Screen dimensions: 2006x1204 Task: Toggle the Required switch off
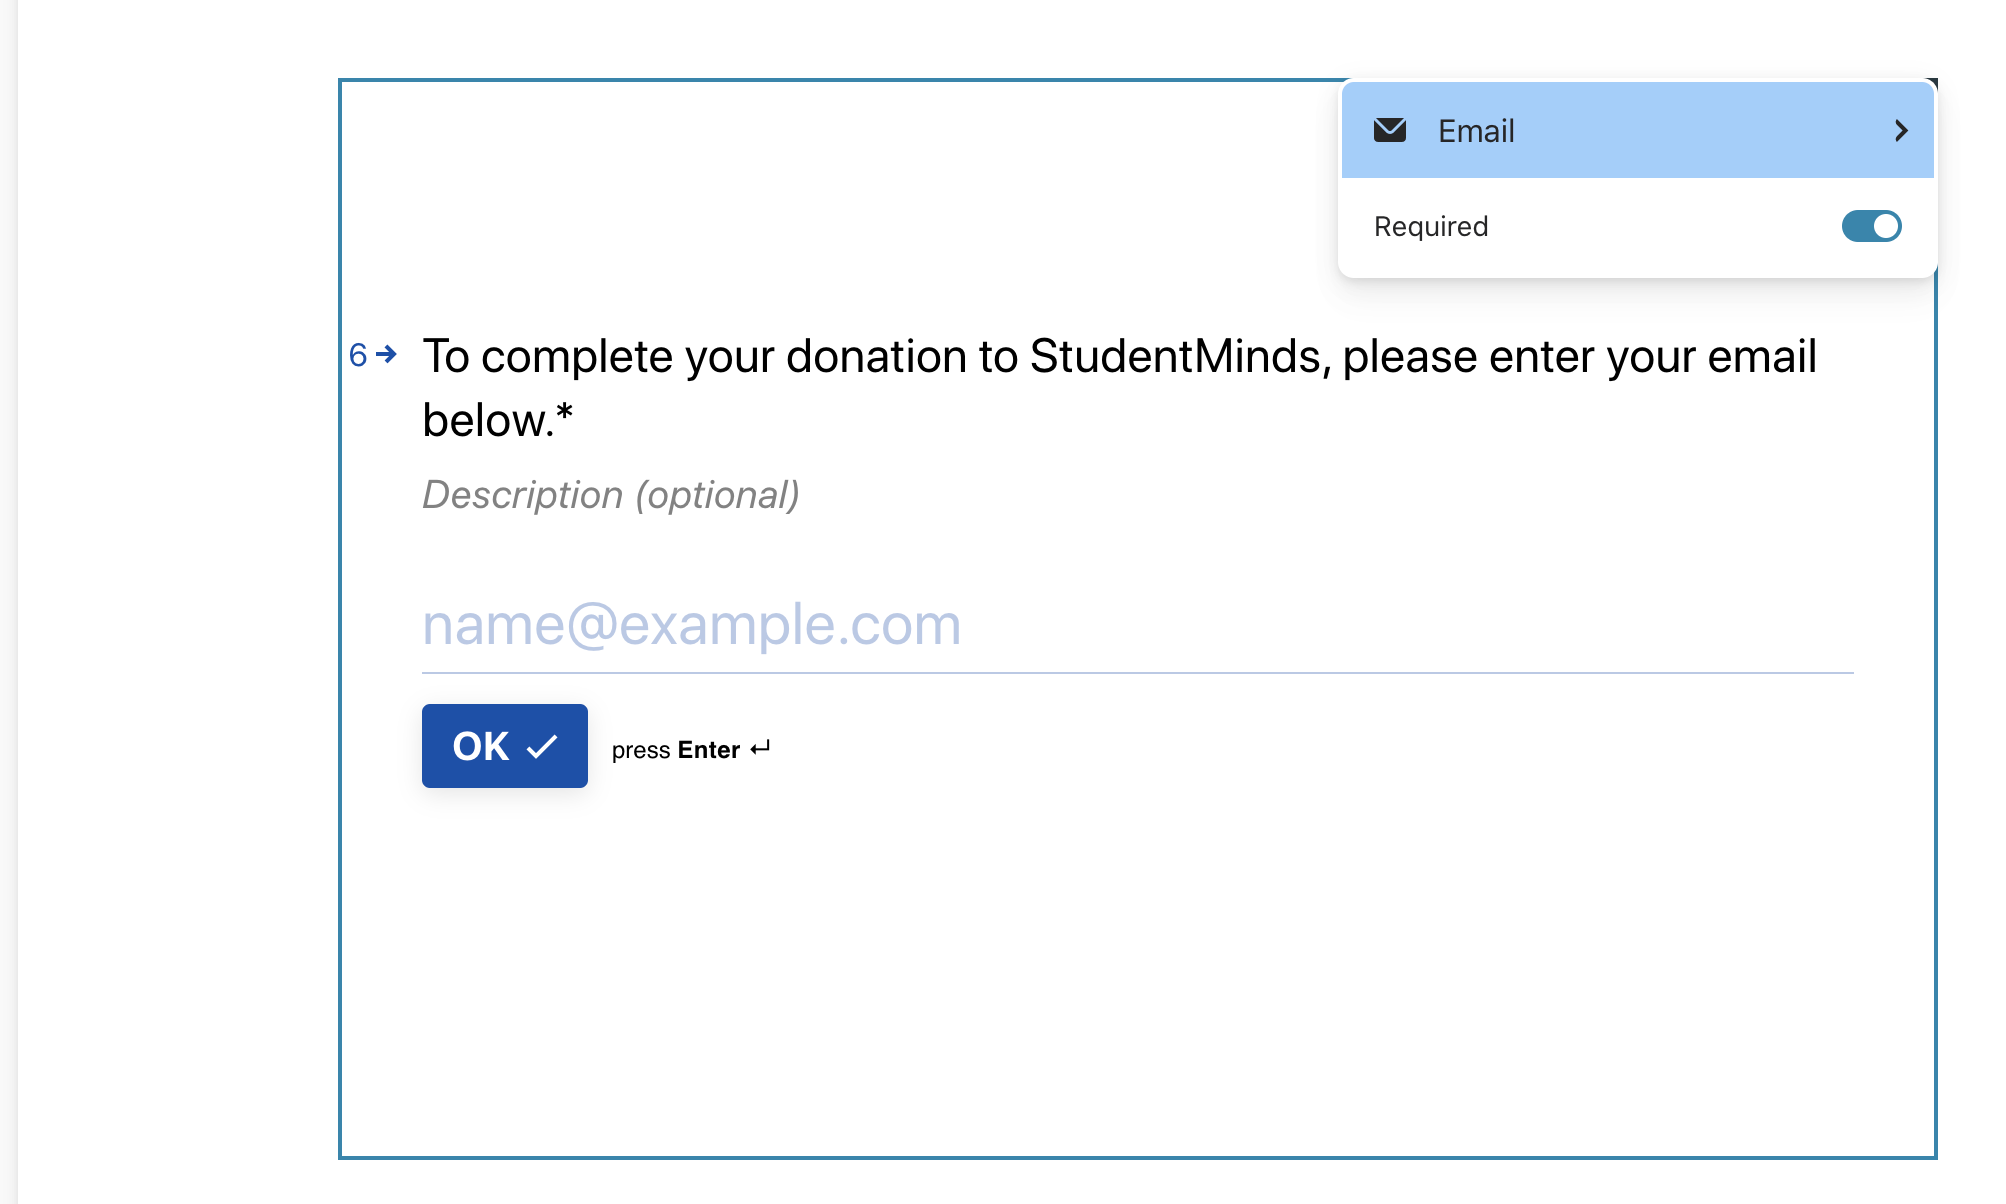pos(1871,226)
